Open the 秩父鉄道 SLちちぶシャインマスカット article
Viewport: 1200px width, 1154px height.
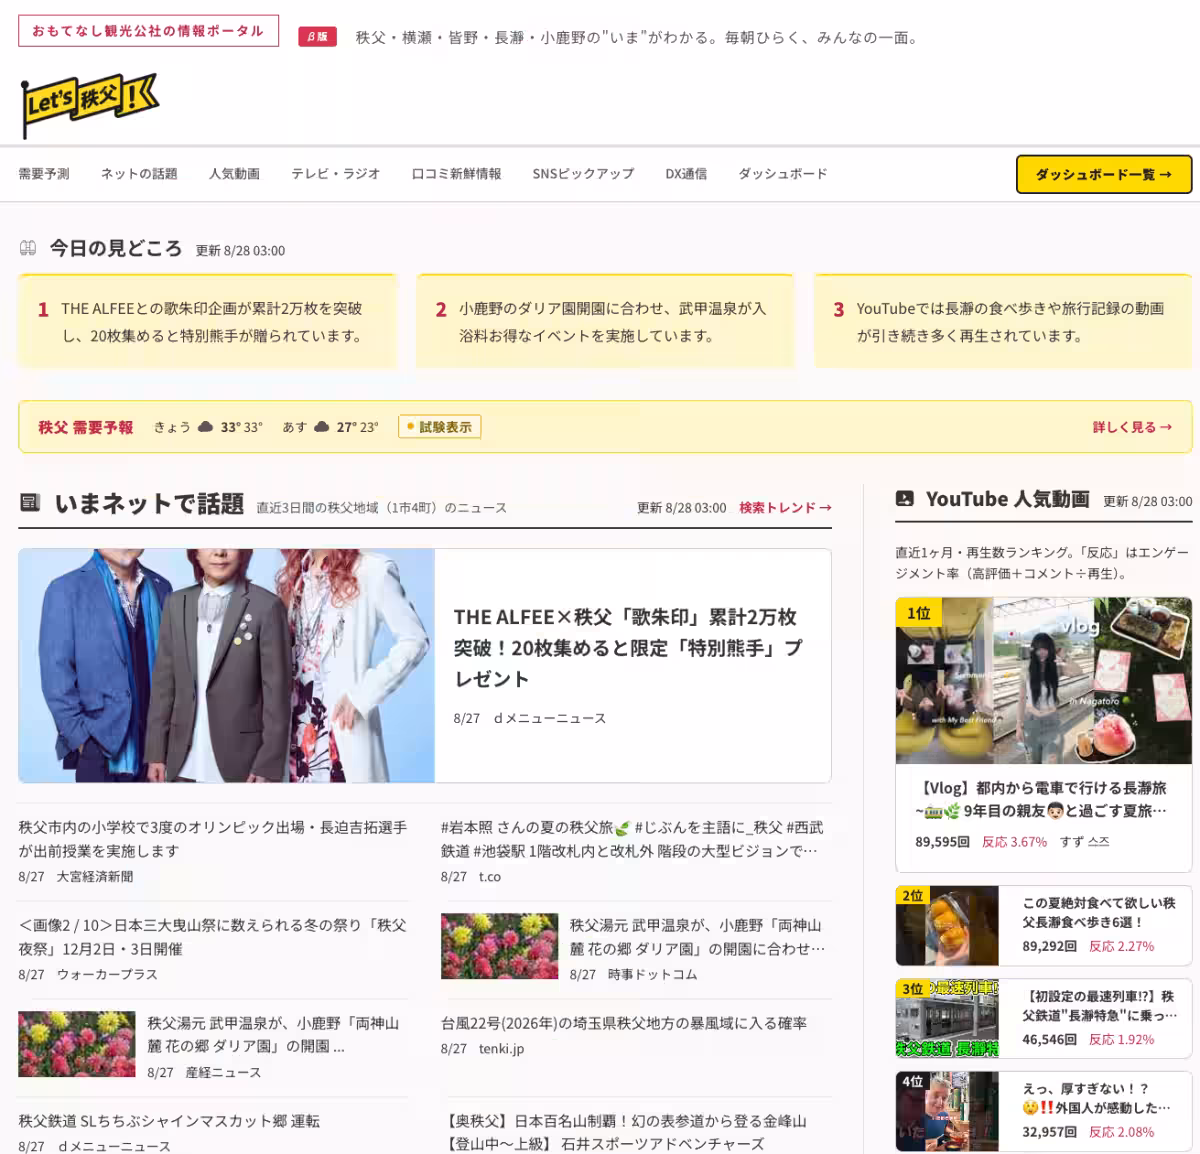[x=169, y=1121]
